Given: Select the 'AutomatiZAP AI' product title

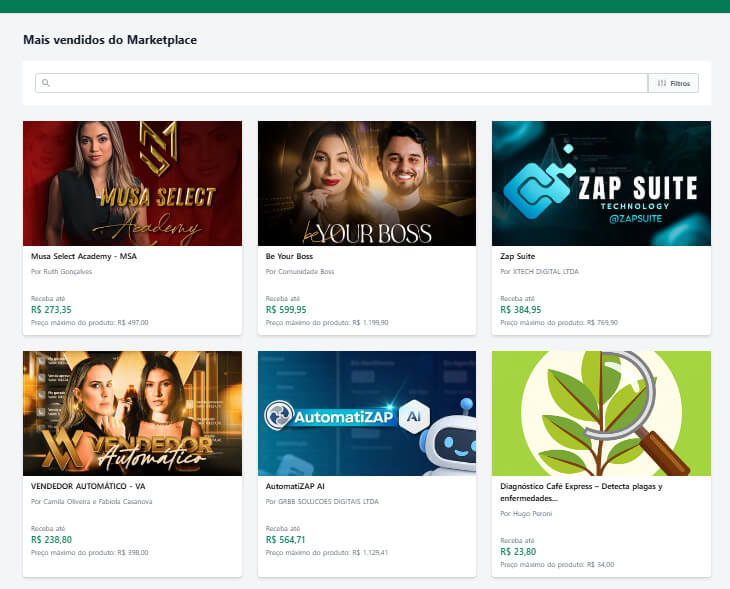Looking at the screenshot, I should [295, 486].
